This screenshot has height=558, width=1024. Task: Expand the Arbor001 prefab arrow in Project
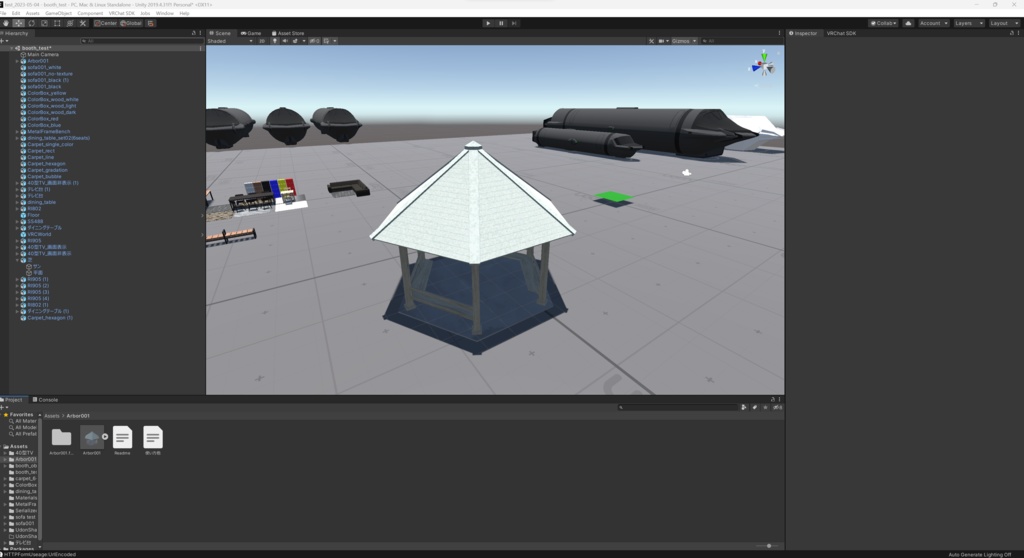click(x=105, y=436)
